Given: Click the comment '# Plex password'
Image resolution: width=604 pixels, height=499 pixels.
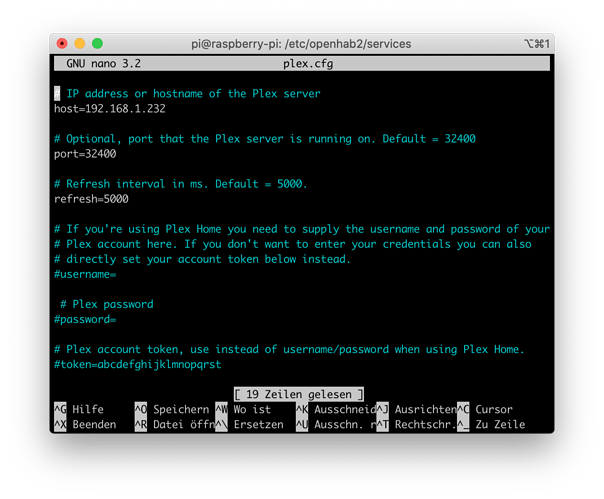Looking at the screenshot, I should tap(107, 304).
